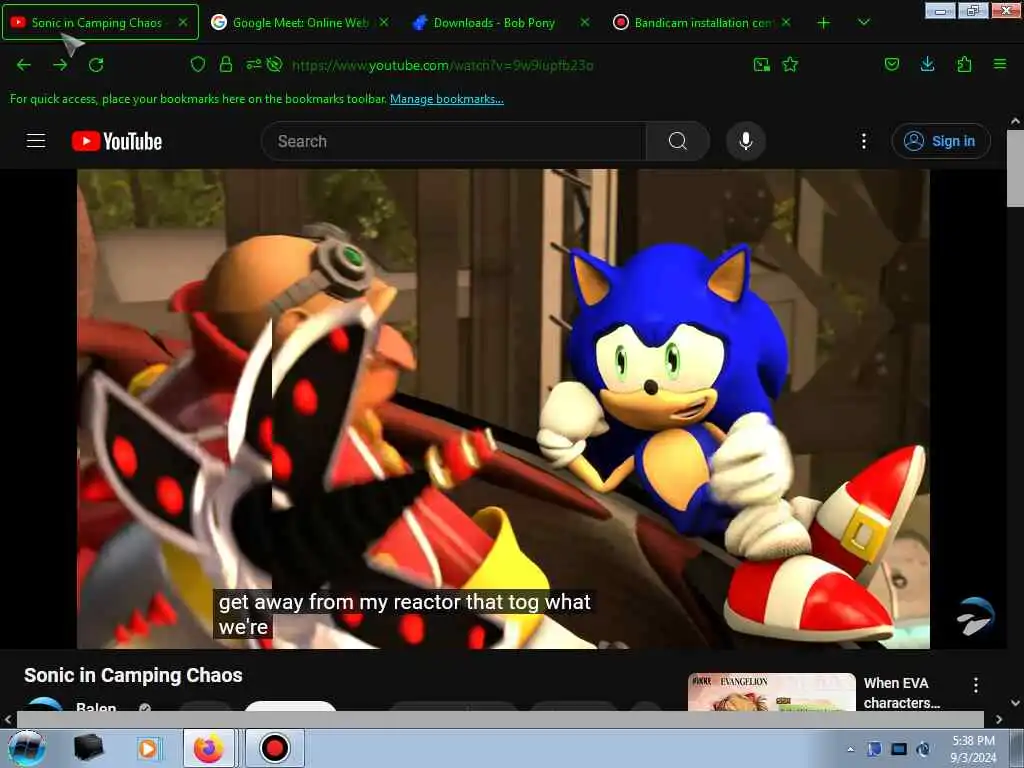This screenshot has height=768, width=1024.
Task: Reload the current YouTube page
Action: pyautogui.click(x=96, y=65)
